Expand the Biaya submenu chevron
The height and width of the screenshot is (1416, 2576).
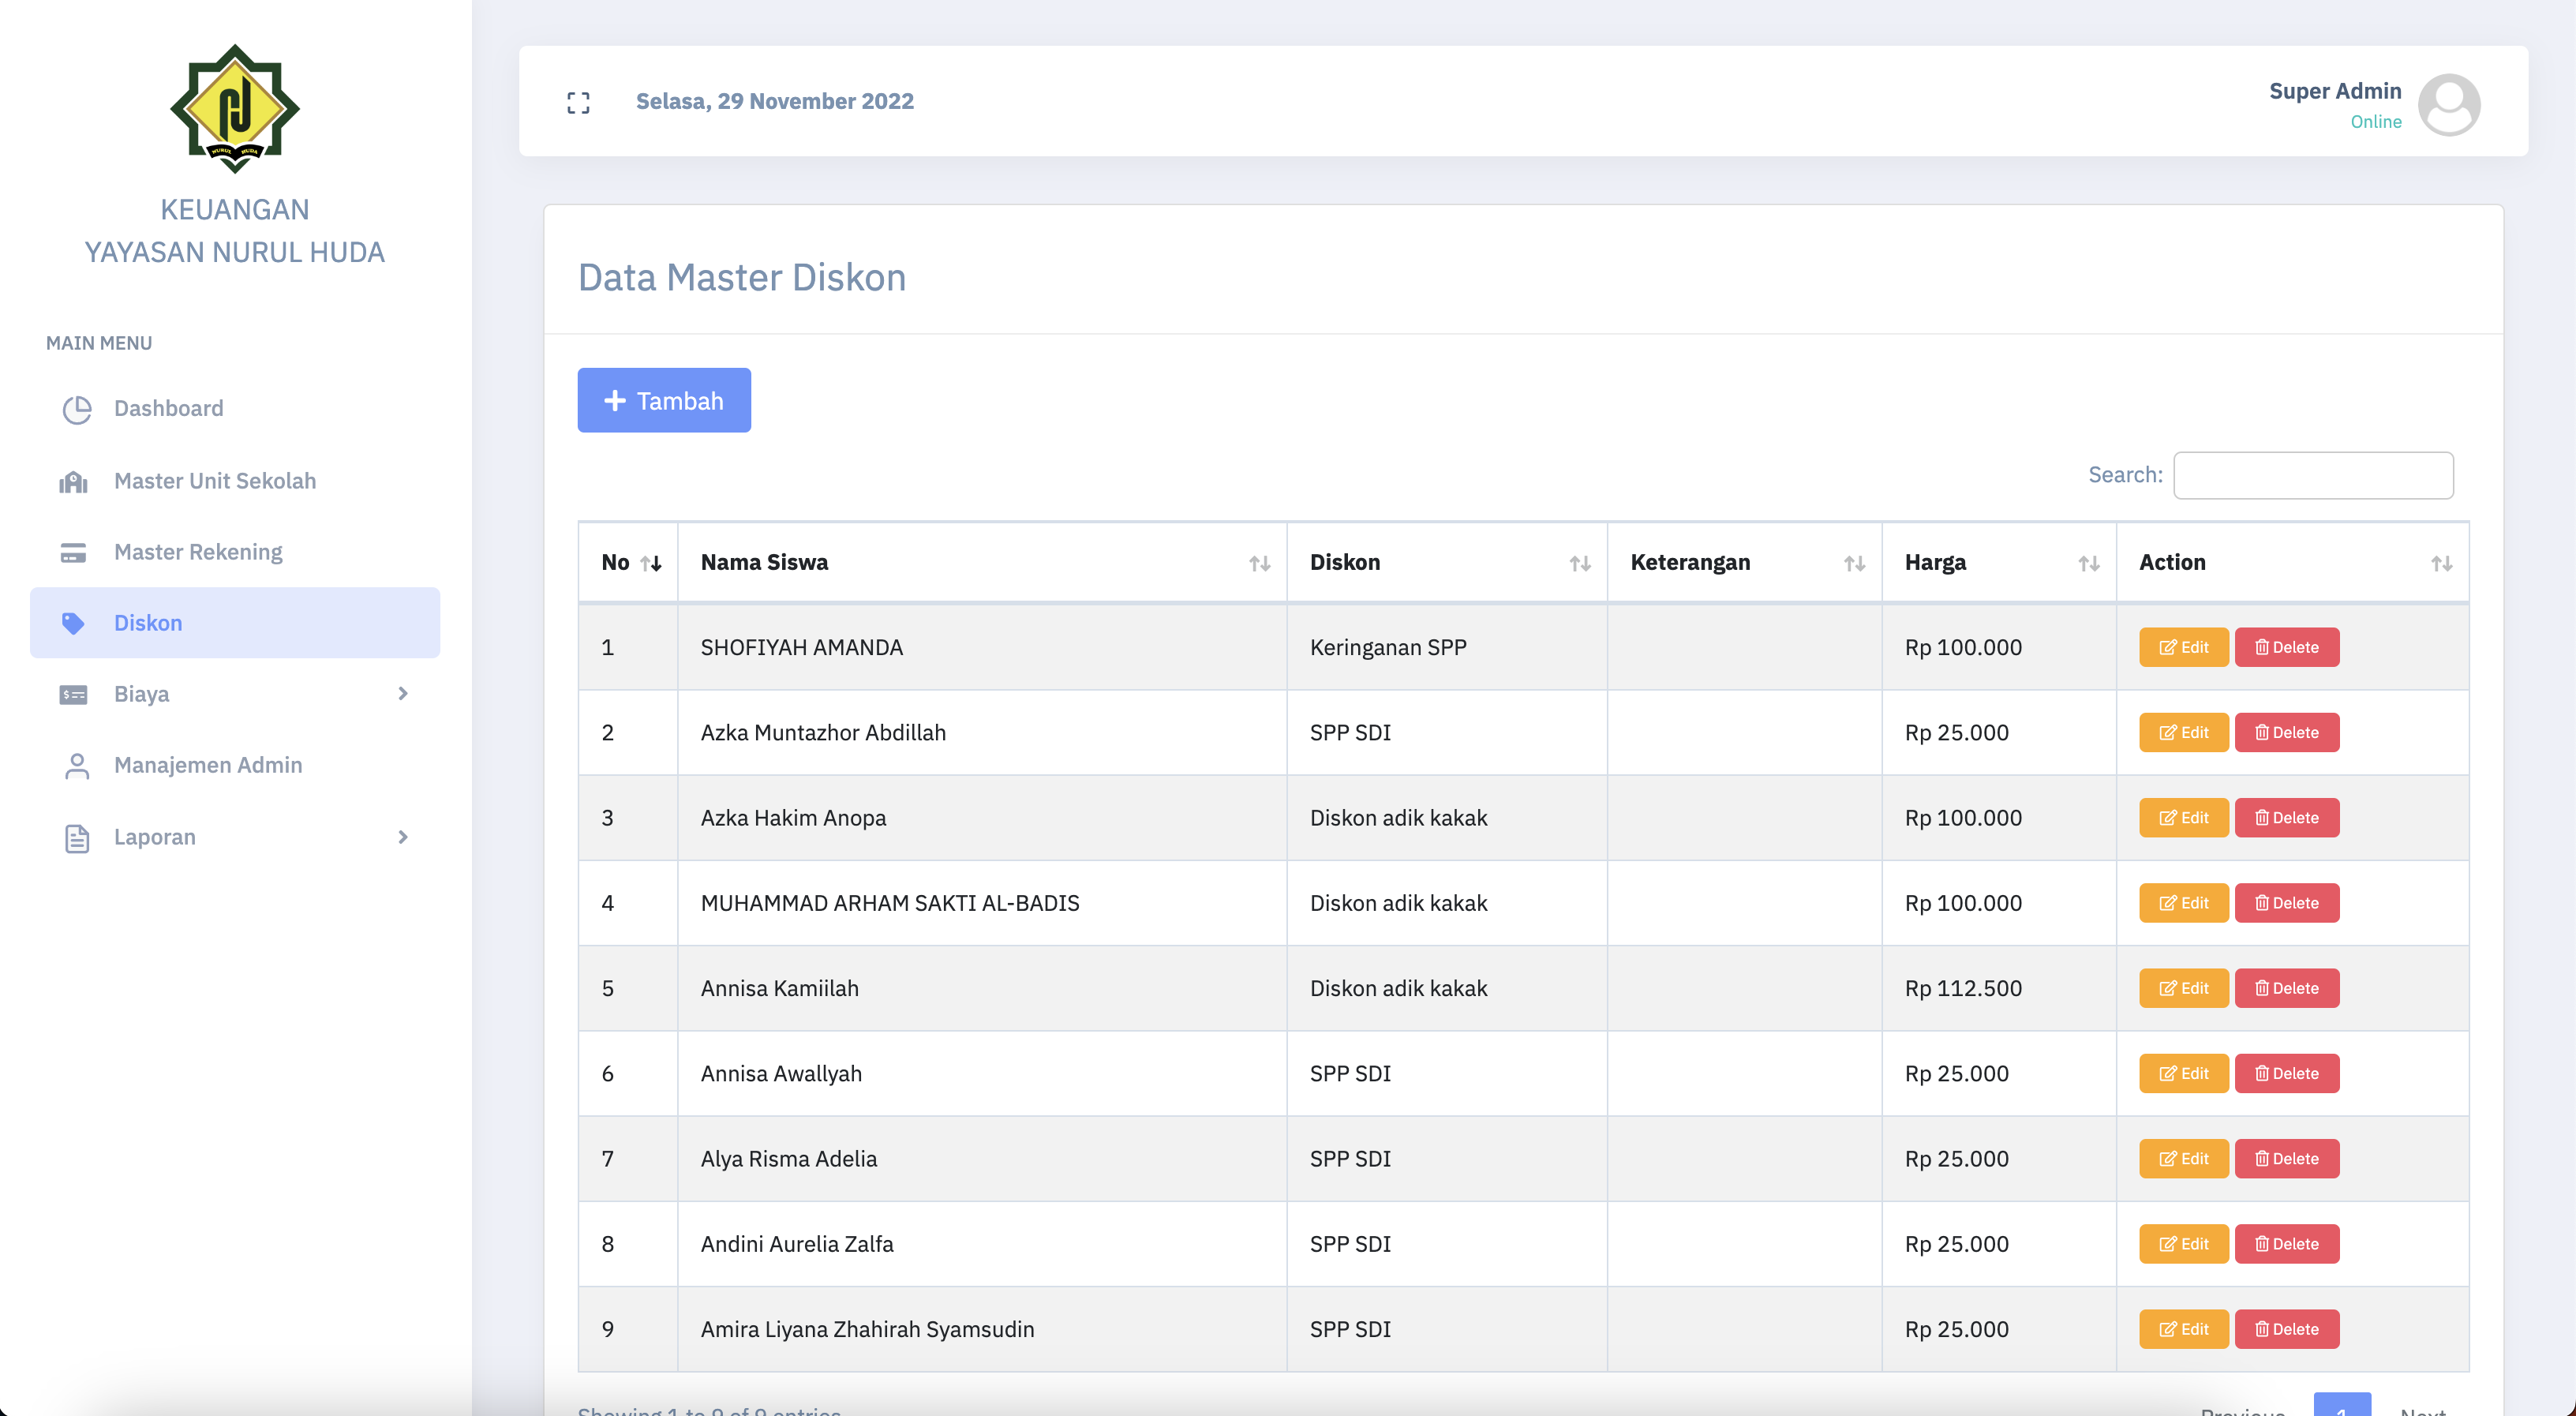coord(403,694)
